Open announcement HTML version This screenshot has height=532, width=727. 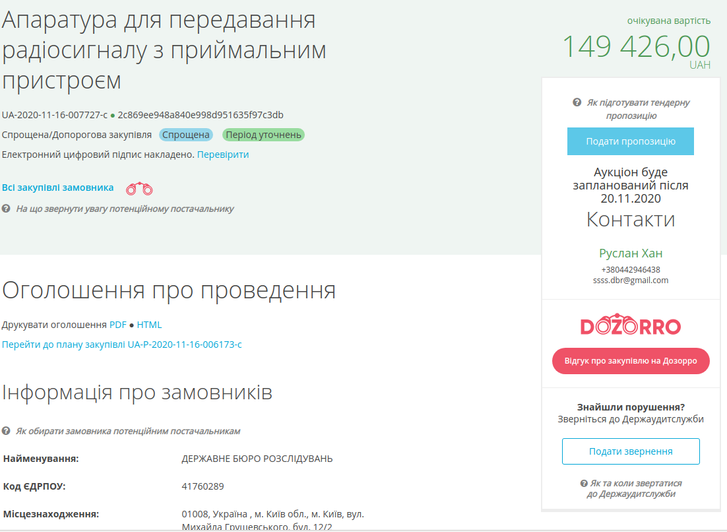pos(149,325)
